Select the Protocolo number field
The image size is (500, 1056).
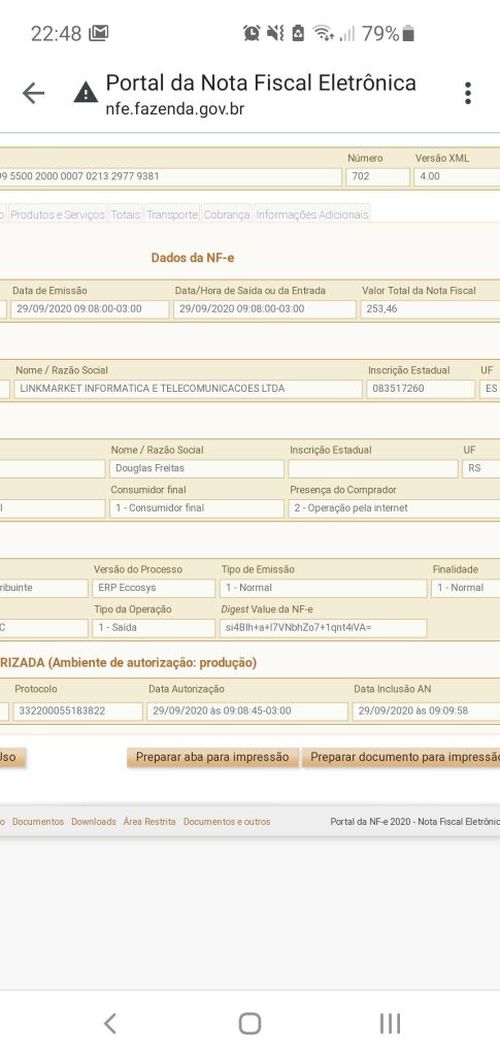(76, 711)
